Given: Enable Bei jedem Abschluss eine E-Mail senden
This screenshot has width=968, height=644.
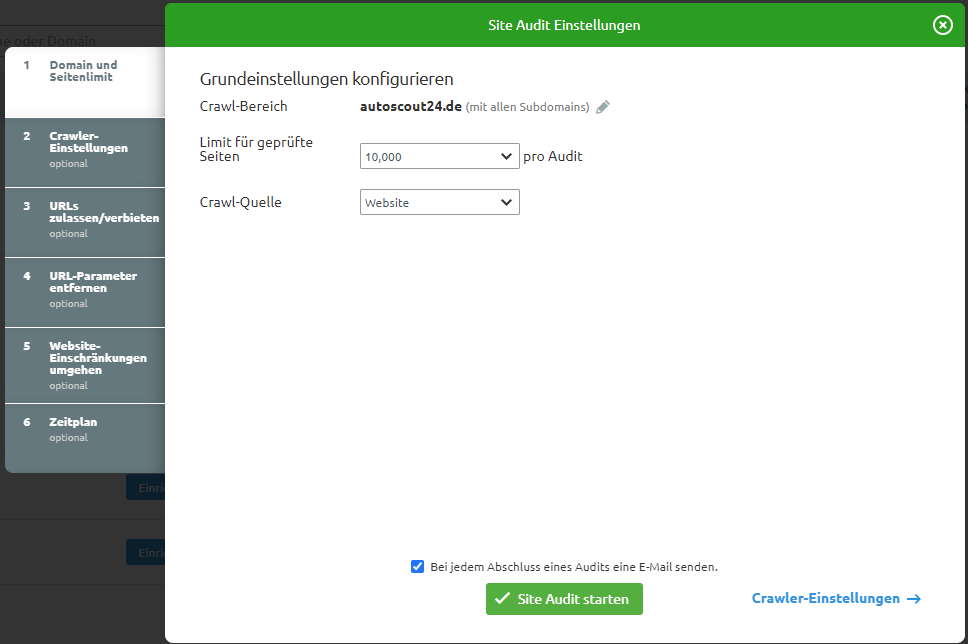Looking at the screenshot, I should 417,566.
